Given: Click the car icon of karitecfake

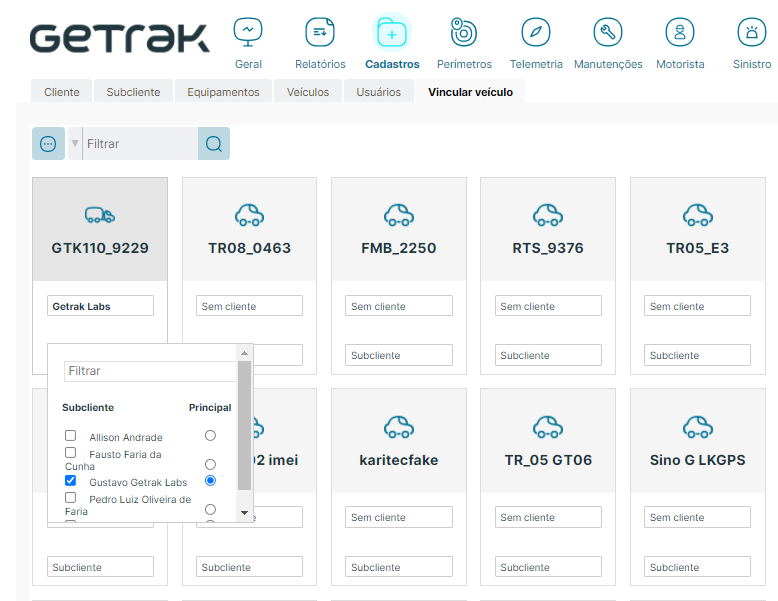Looking at the screenshot, I should pos(398,427).
